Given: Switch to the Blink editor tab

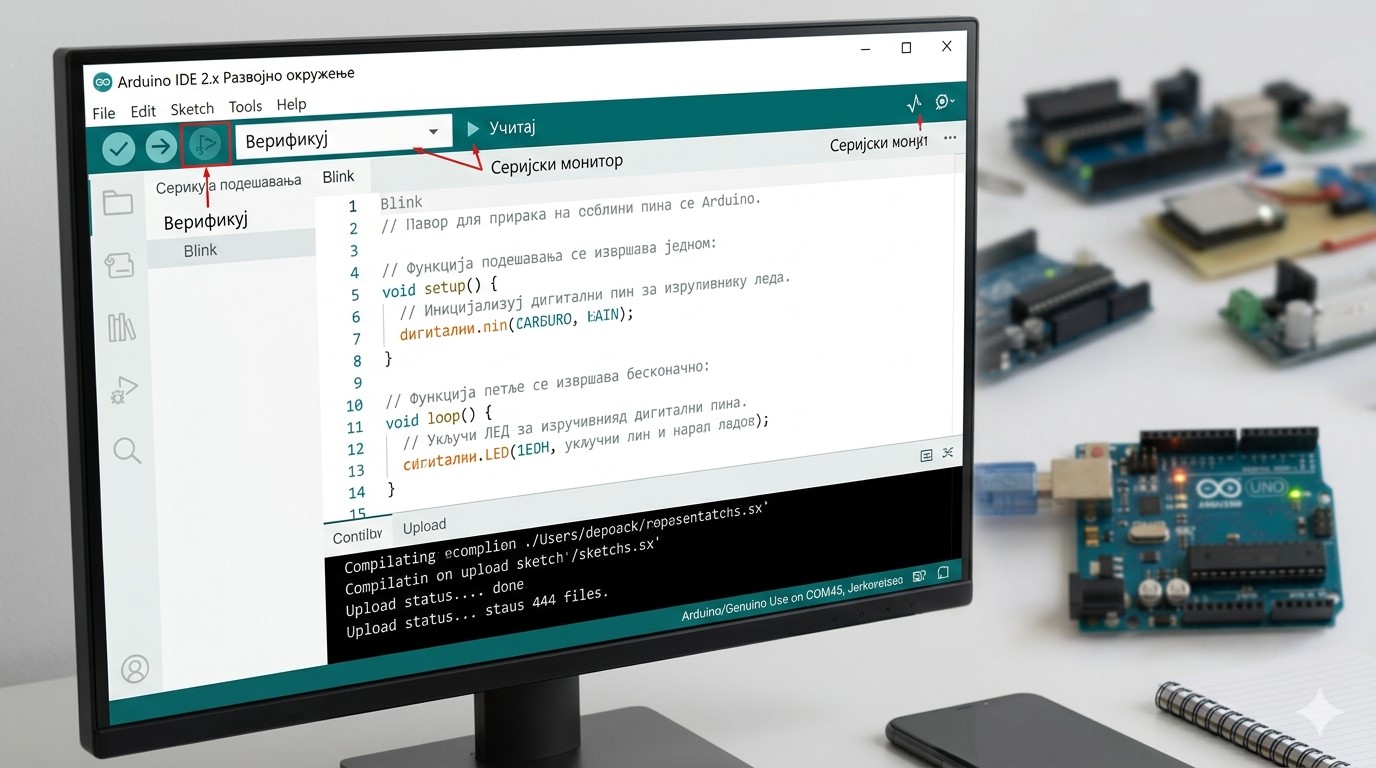Looking at the screenshot, I should pyautogui.click(x=338, y=176).
